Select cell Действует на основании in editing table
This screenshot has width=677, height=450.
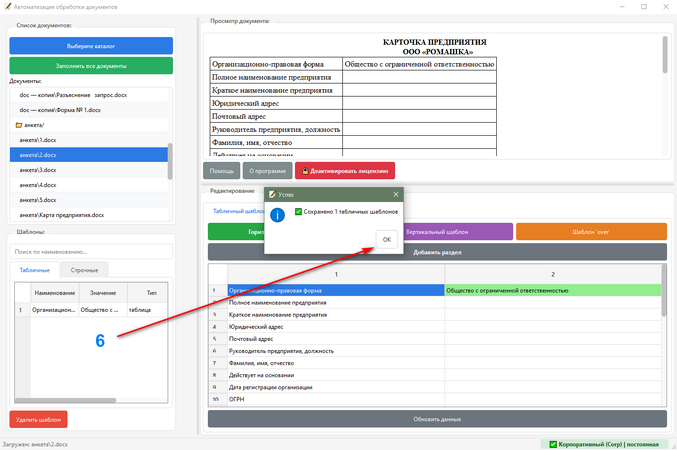click(336, 375)
